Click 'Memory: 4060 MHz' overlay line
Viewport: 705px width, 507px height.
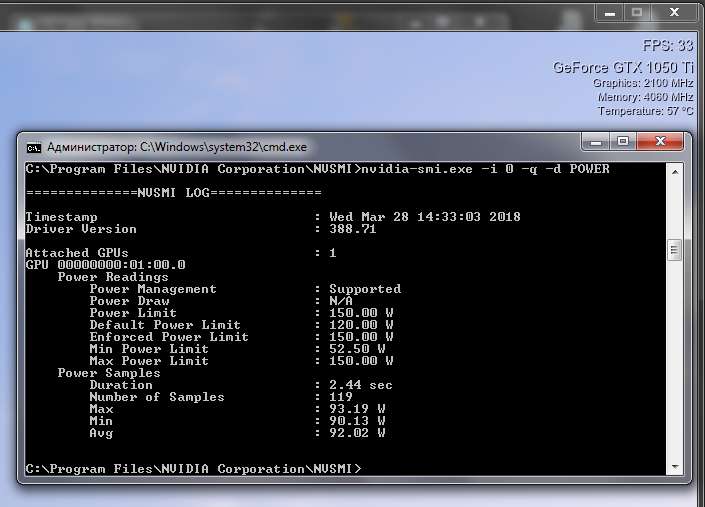(x=646, y=97)
